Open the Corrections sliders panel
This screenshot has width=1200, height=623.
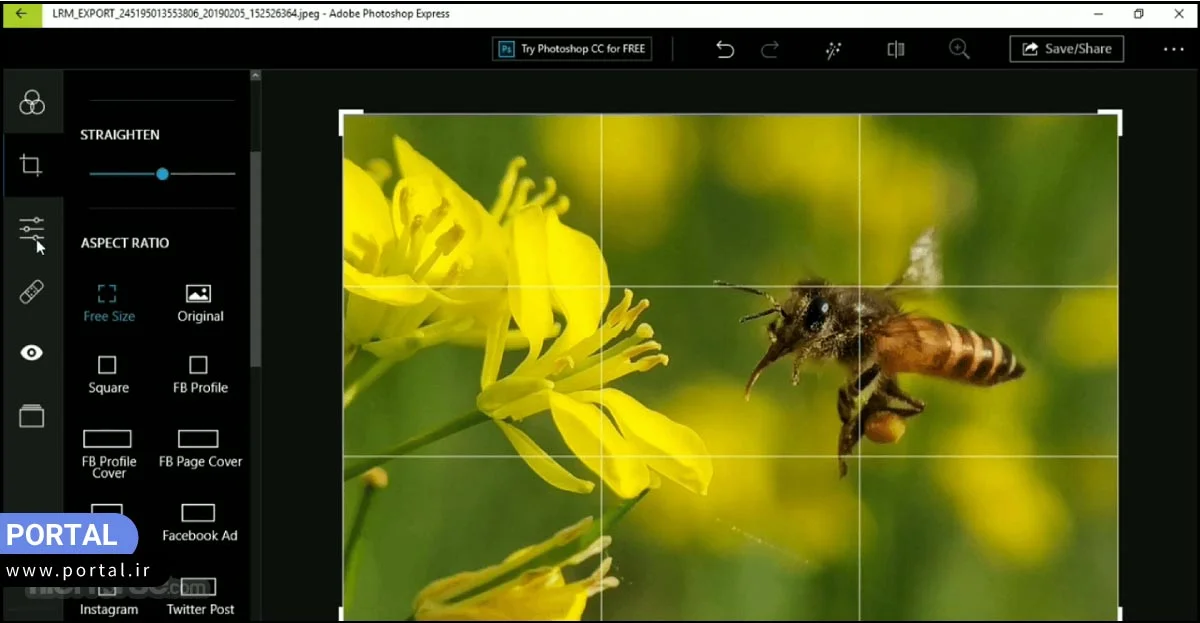coord(32,229)
